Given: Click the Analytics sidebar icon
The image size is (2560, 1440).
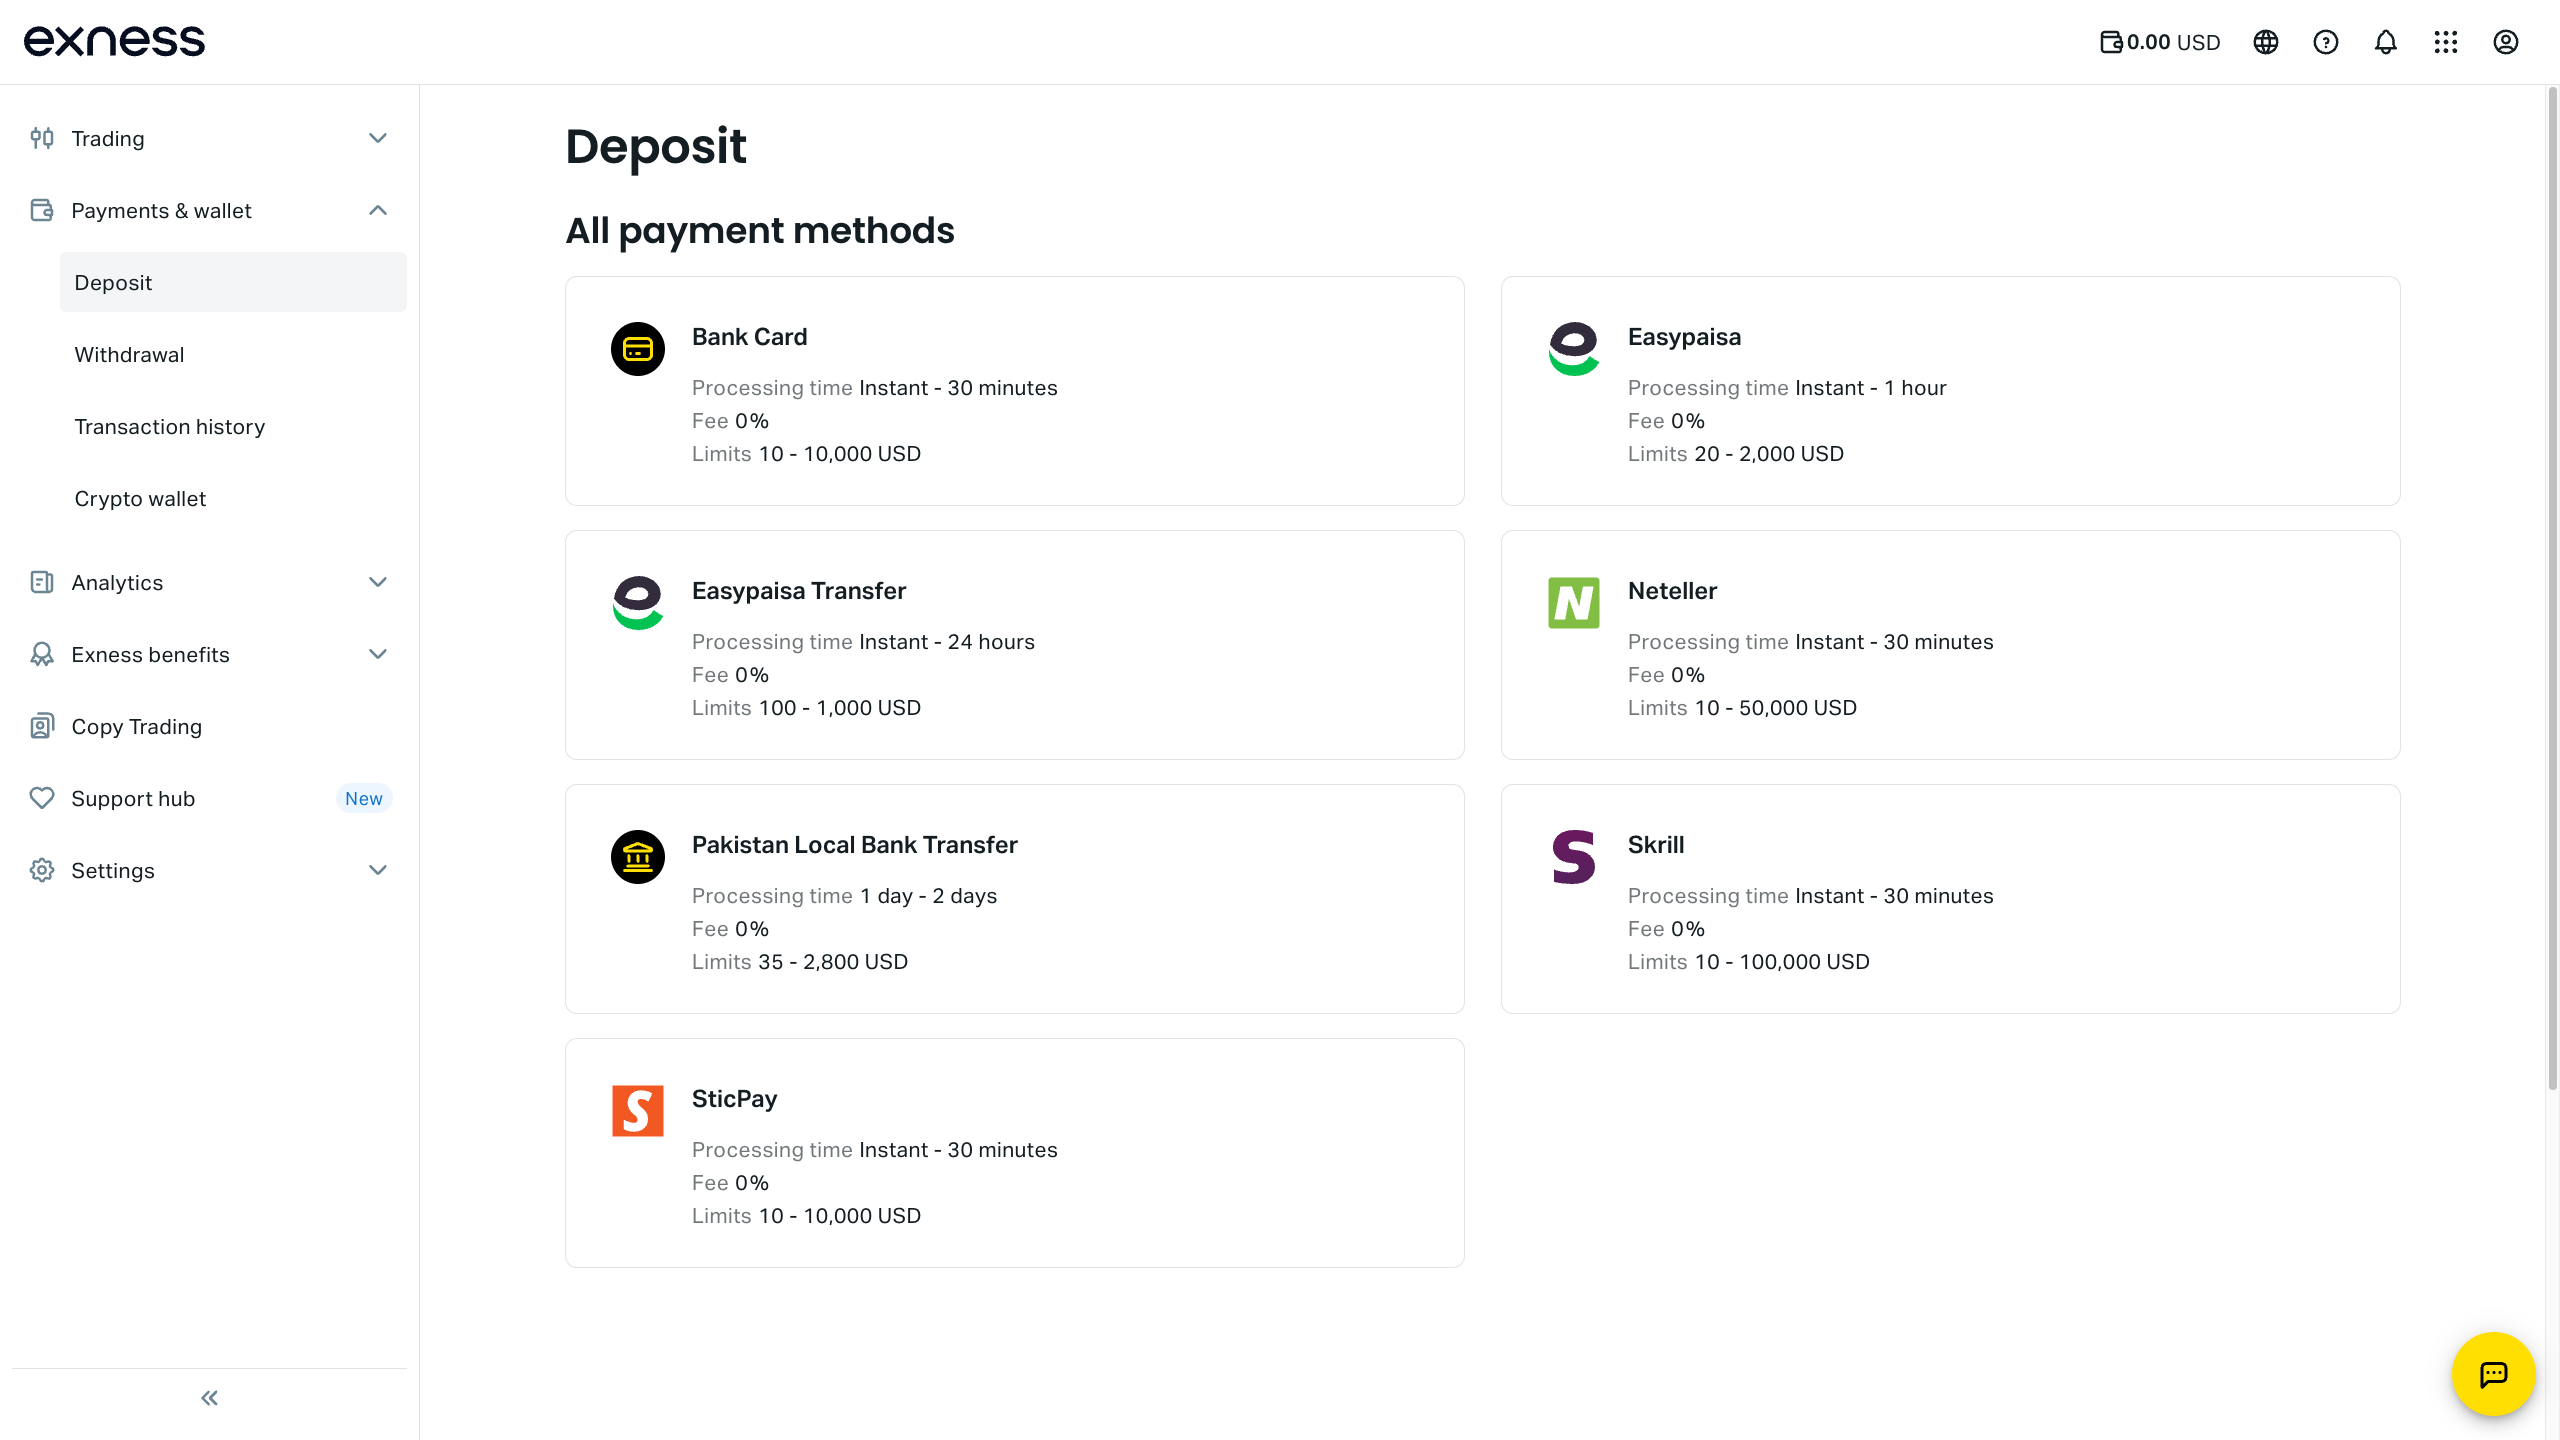Looking at the screenshot, I should 42,582.
